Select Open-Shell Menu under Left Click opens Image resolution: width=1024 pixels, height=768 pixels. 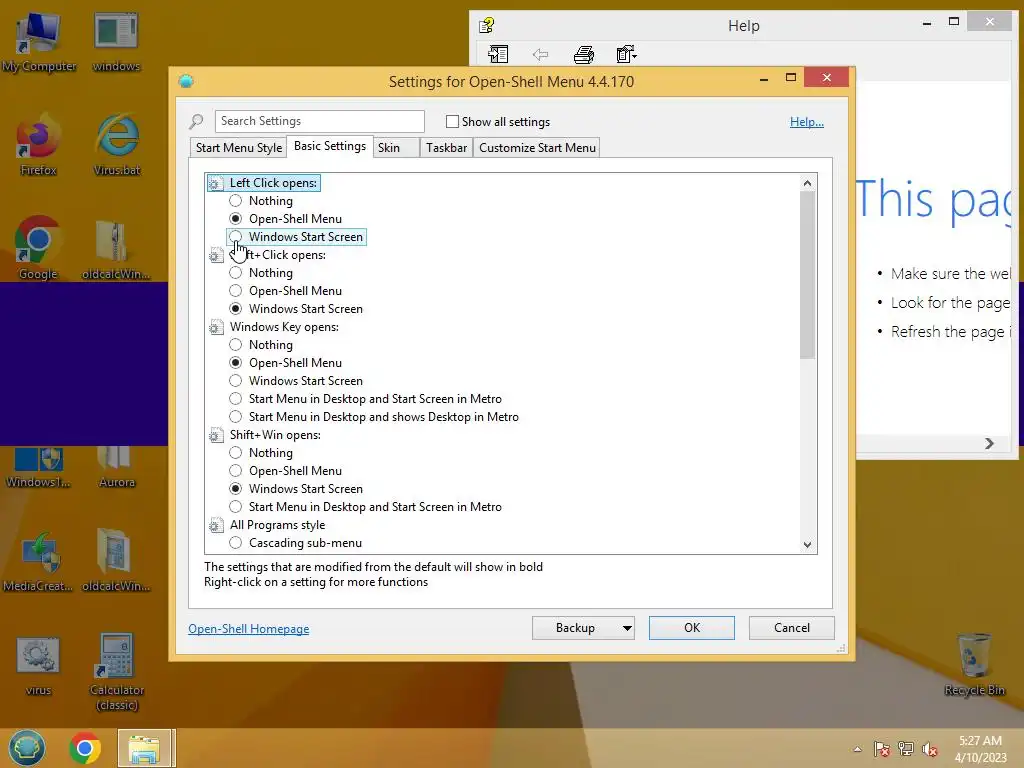pos(236,219)
